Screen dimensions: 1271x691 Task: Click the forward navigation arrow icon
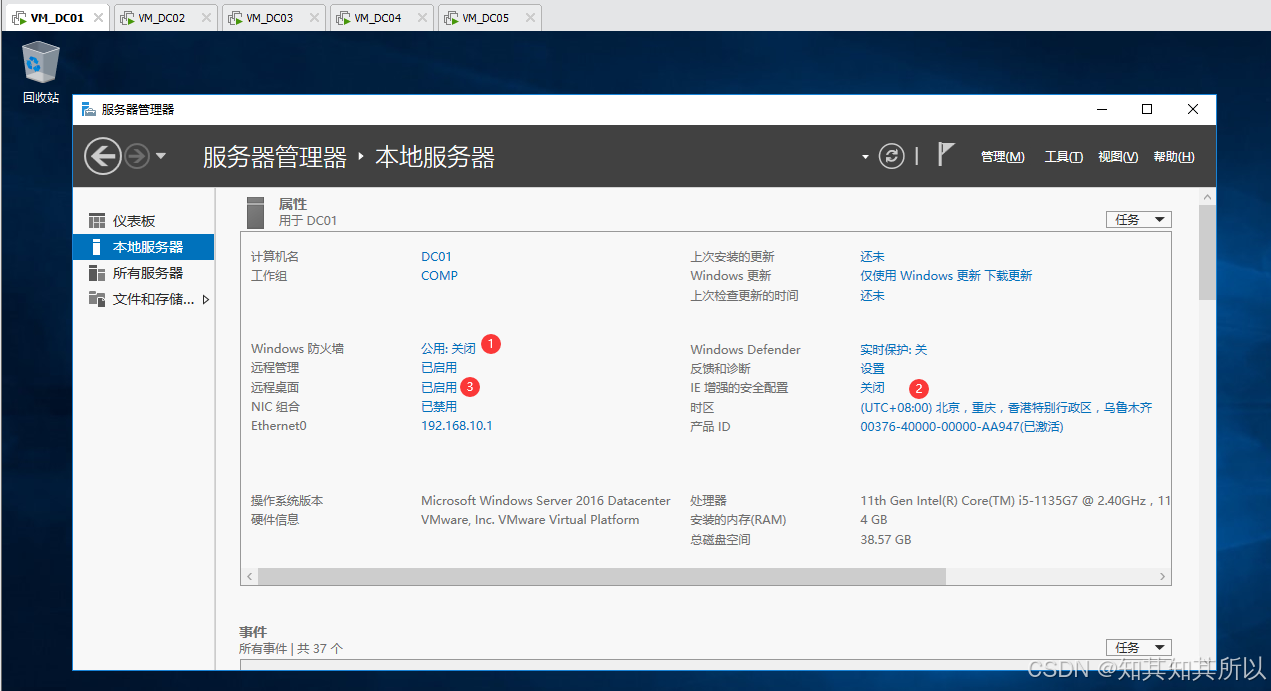tap(137, 157)
